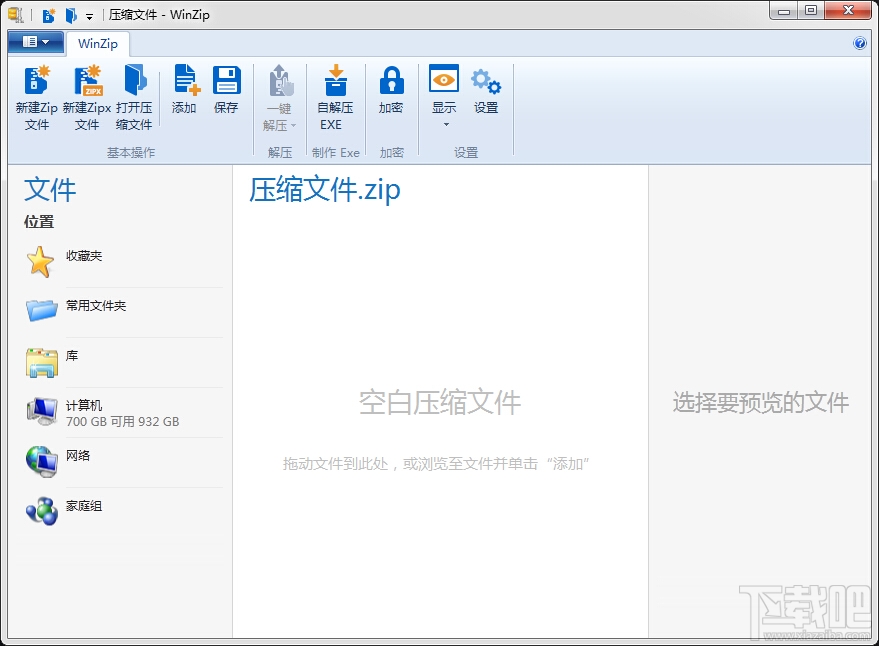Select the WinZip ribbon tab
The image size is (879, 646).
pos(98,44)
